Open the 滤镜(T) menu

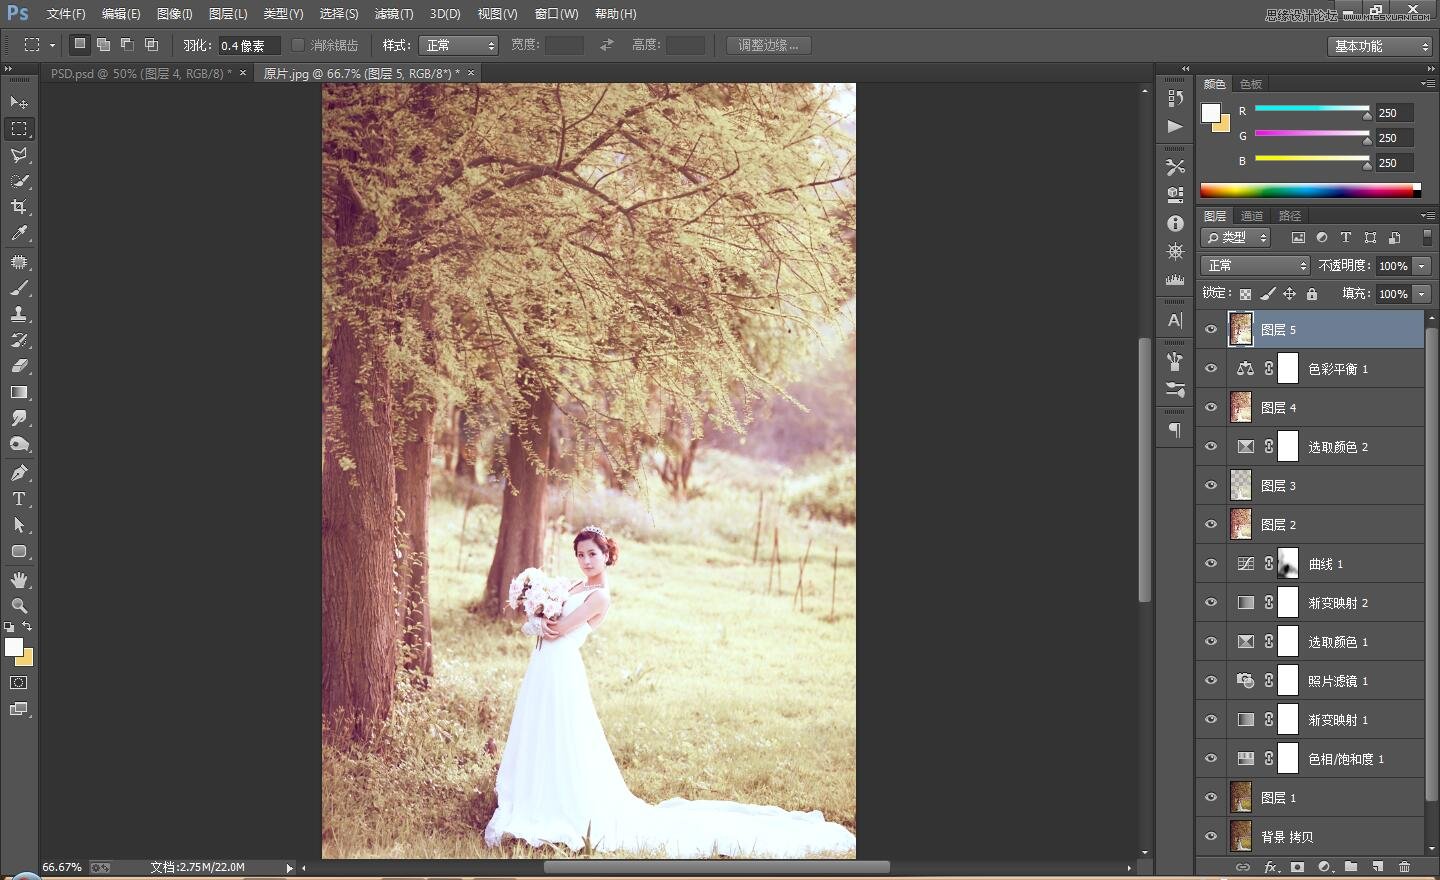[393, 14]
